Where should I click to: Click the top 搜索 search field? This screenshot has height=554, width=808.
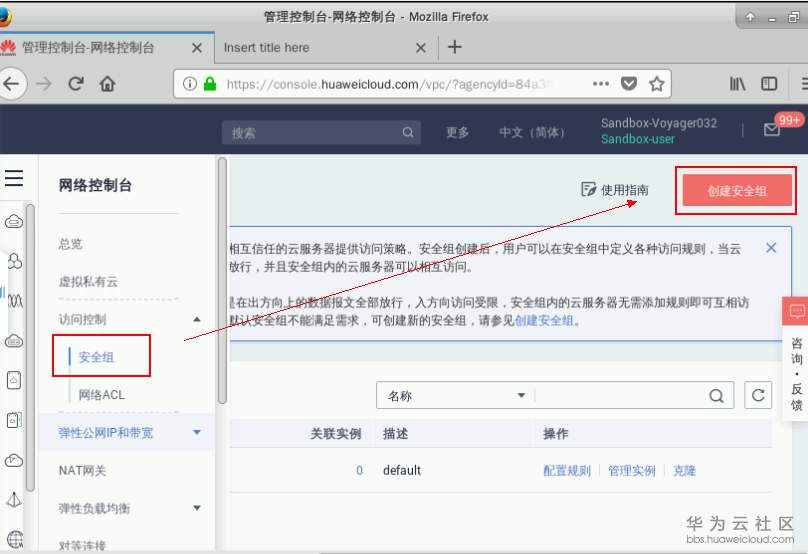pyautogui.click(x=321, y=132)
